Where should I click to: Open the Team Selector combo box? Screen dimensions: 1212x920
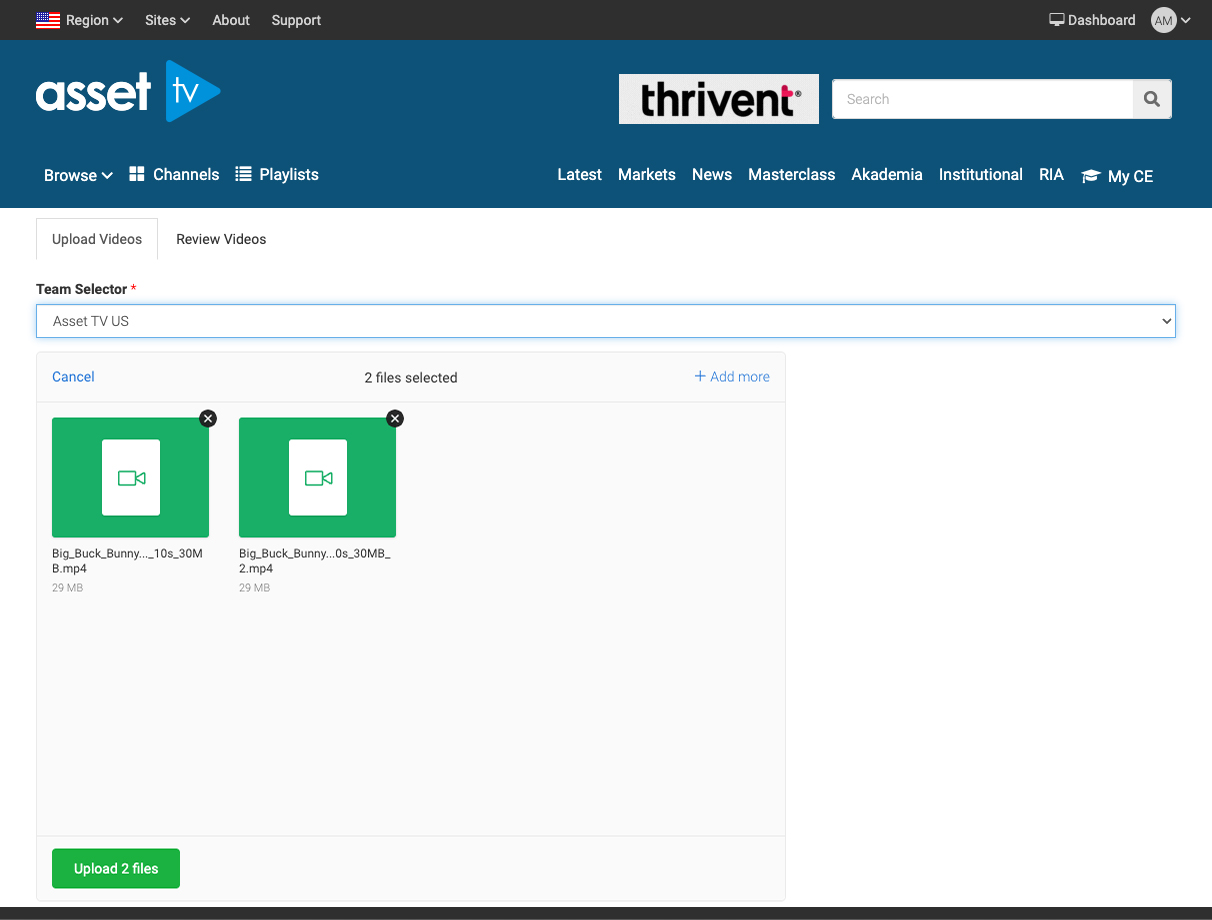[x=605, y=321]
